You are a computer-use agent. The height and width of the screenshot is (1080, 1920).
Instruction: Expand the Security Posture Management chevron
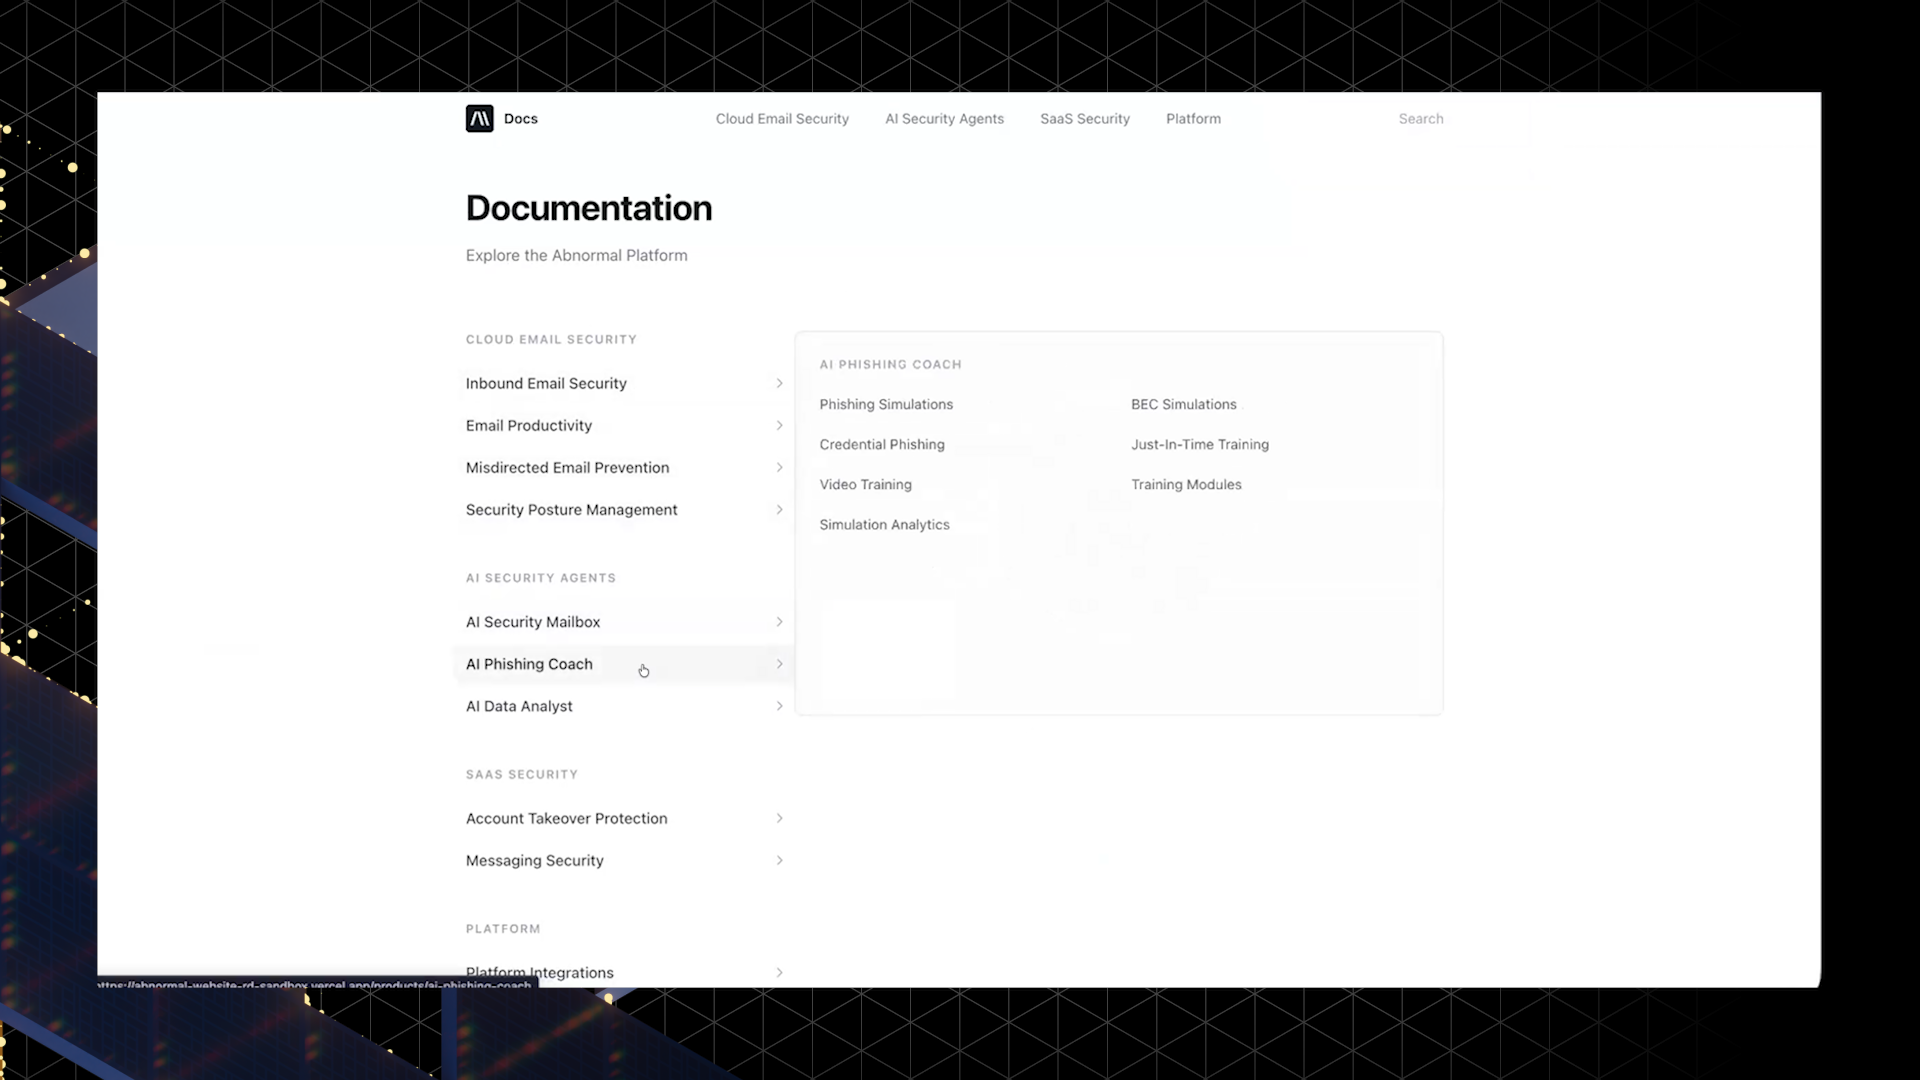(779, 510)
